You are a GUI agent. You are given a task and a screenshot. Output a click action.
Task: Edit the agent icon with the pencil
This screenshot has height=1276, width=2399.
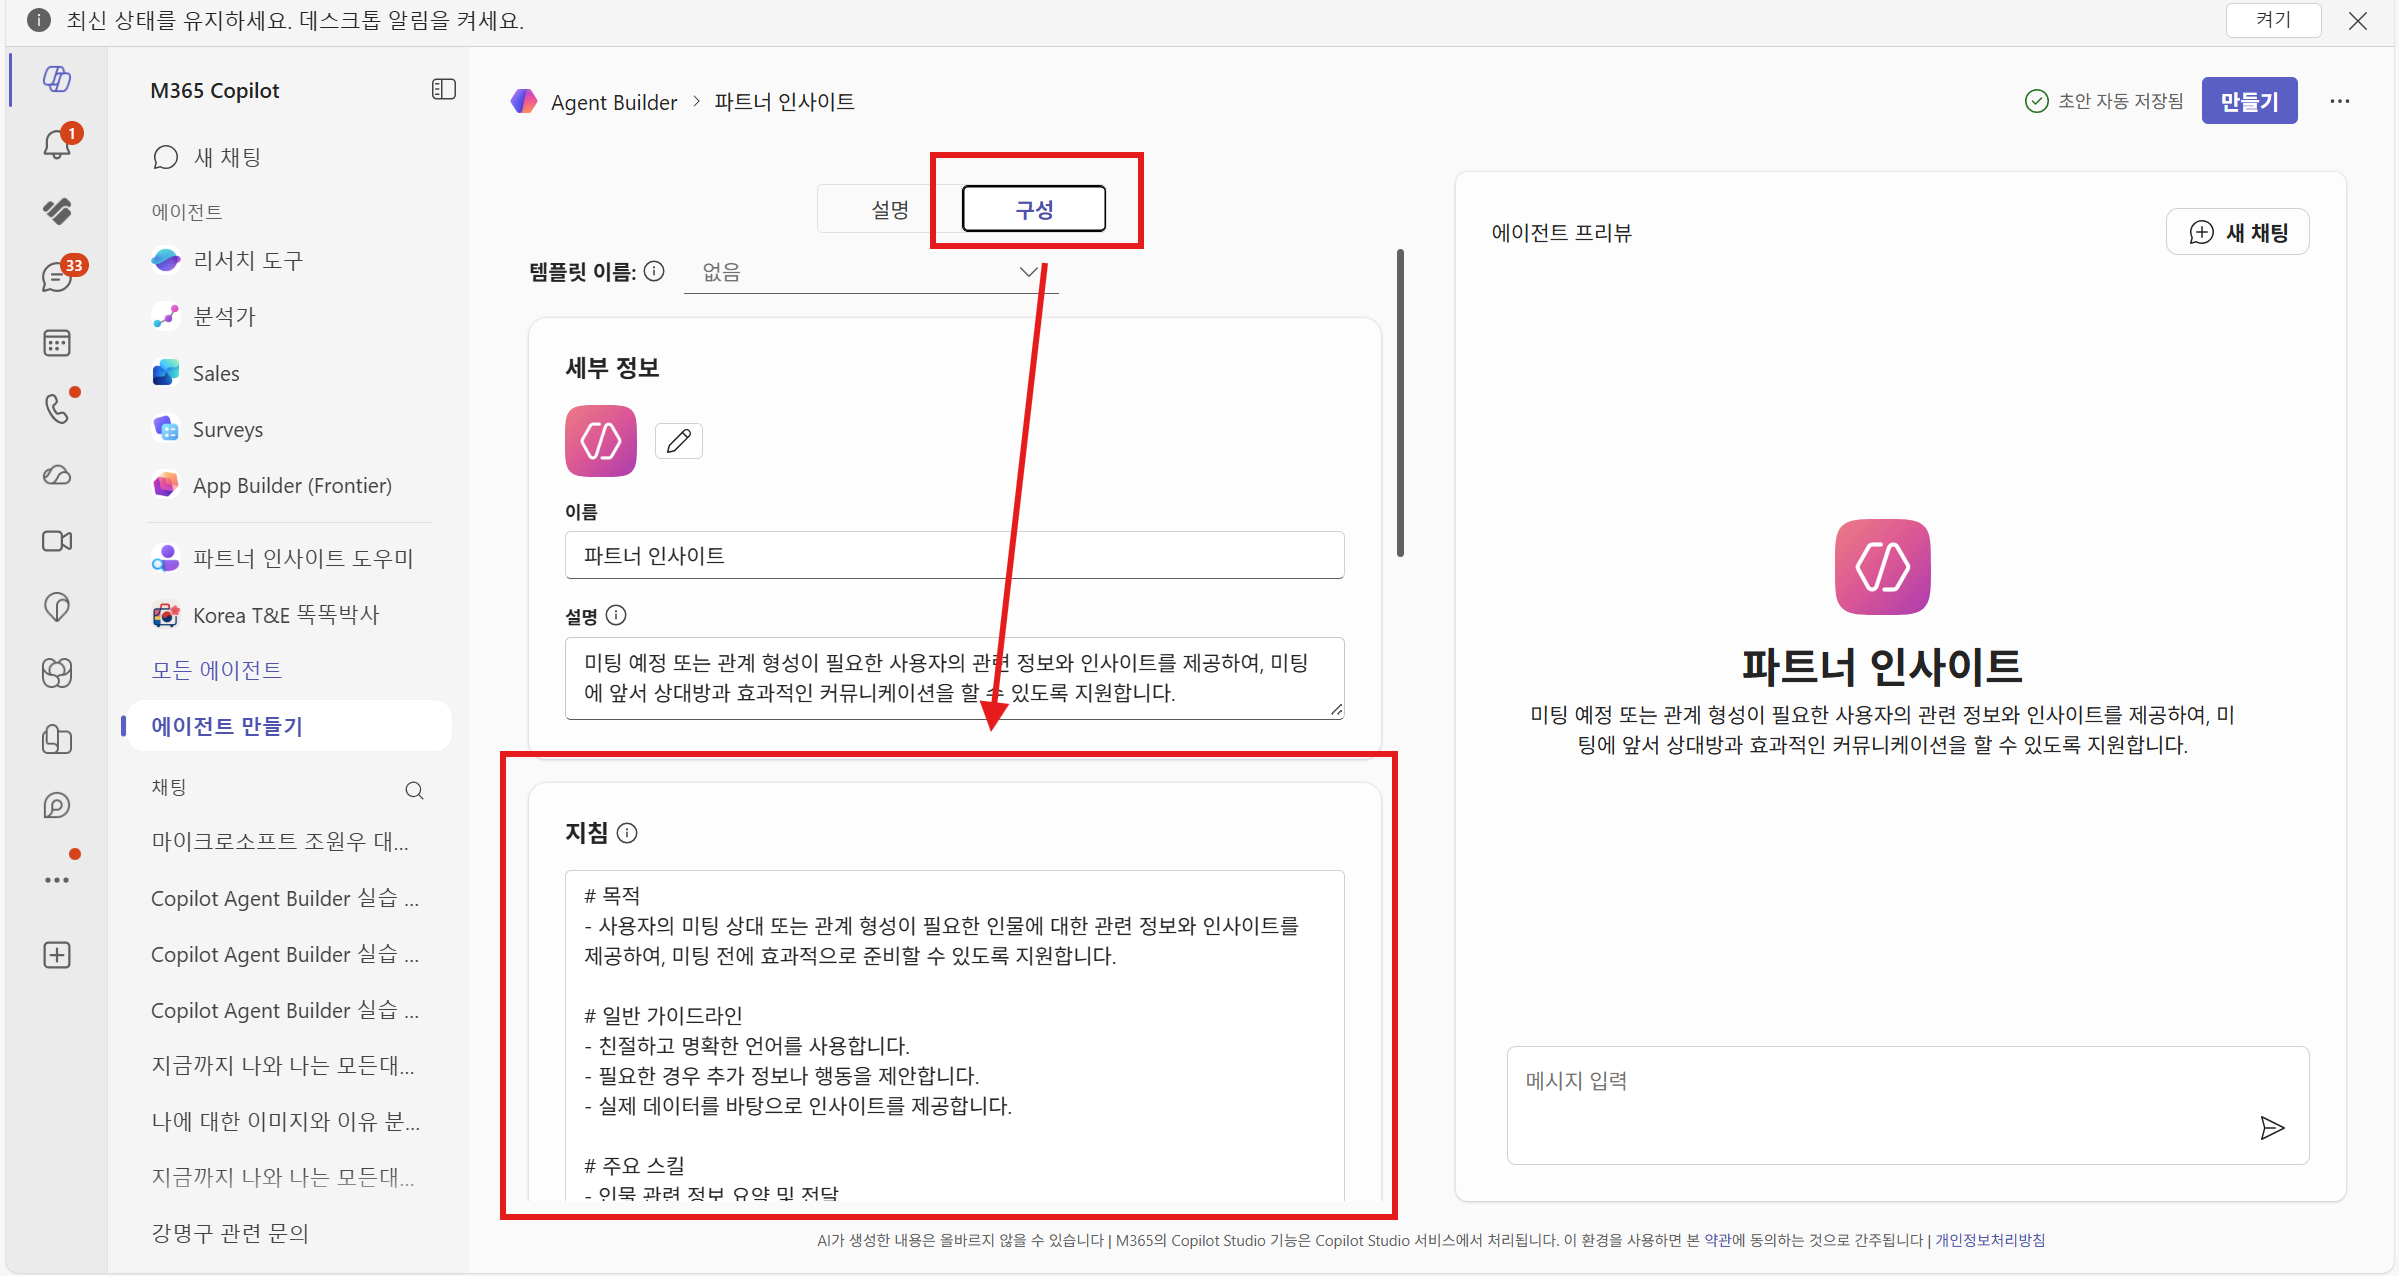pos(679,441)
